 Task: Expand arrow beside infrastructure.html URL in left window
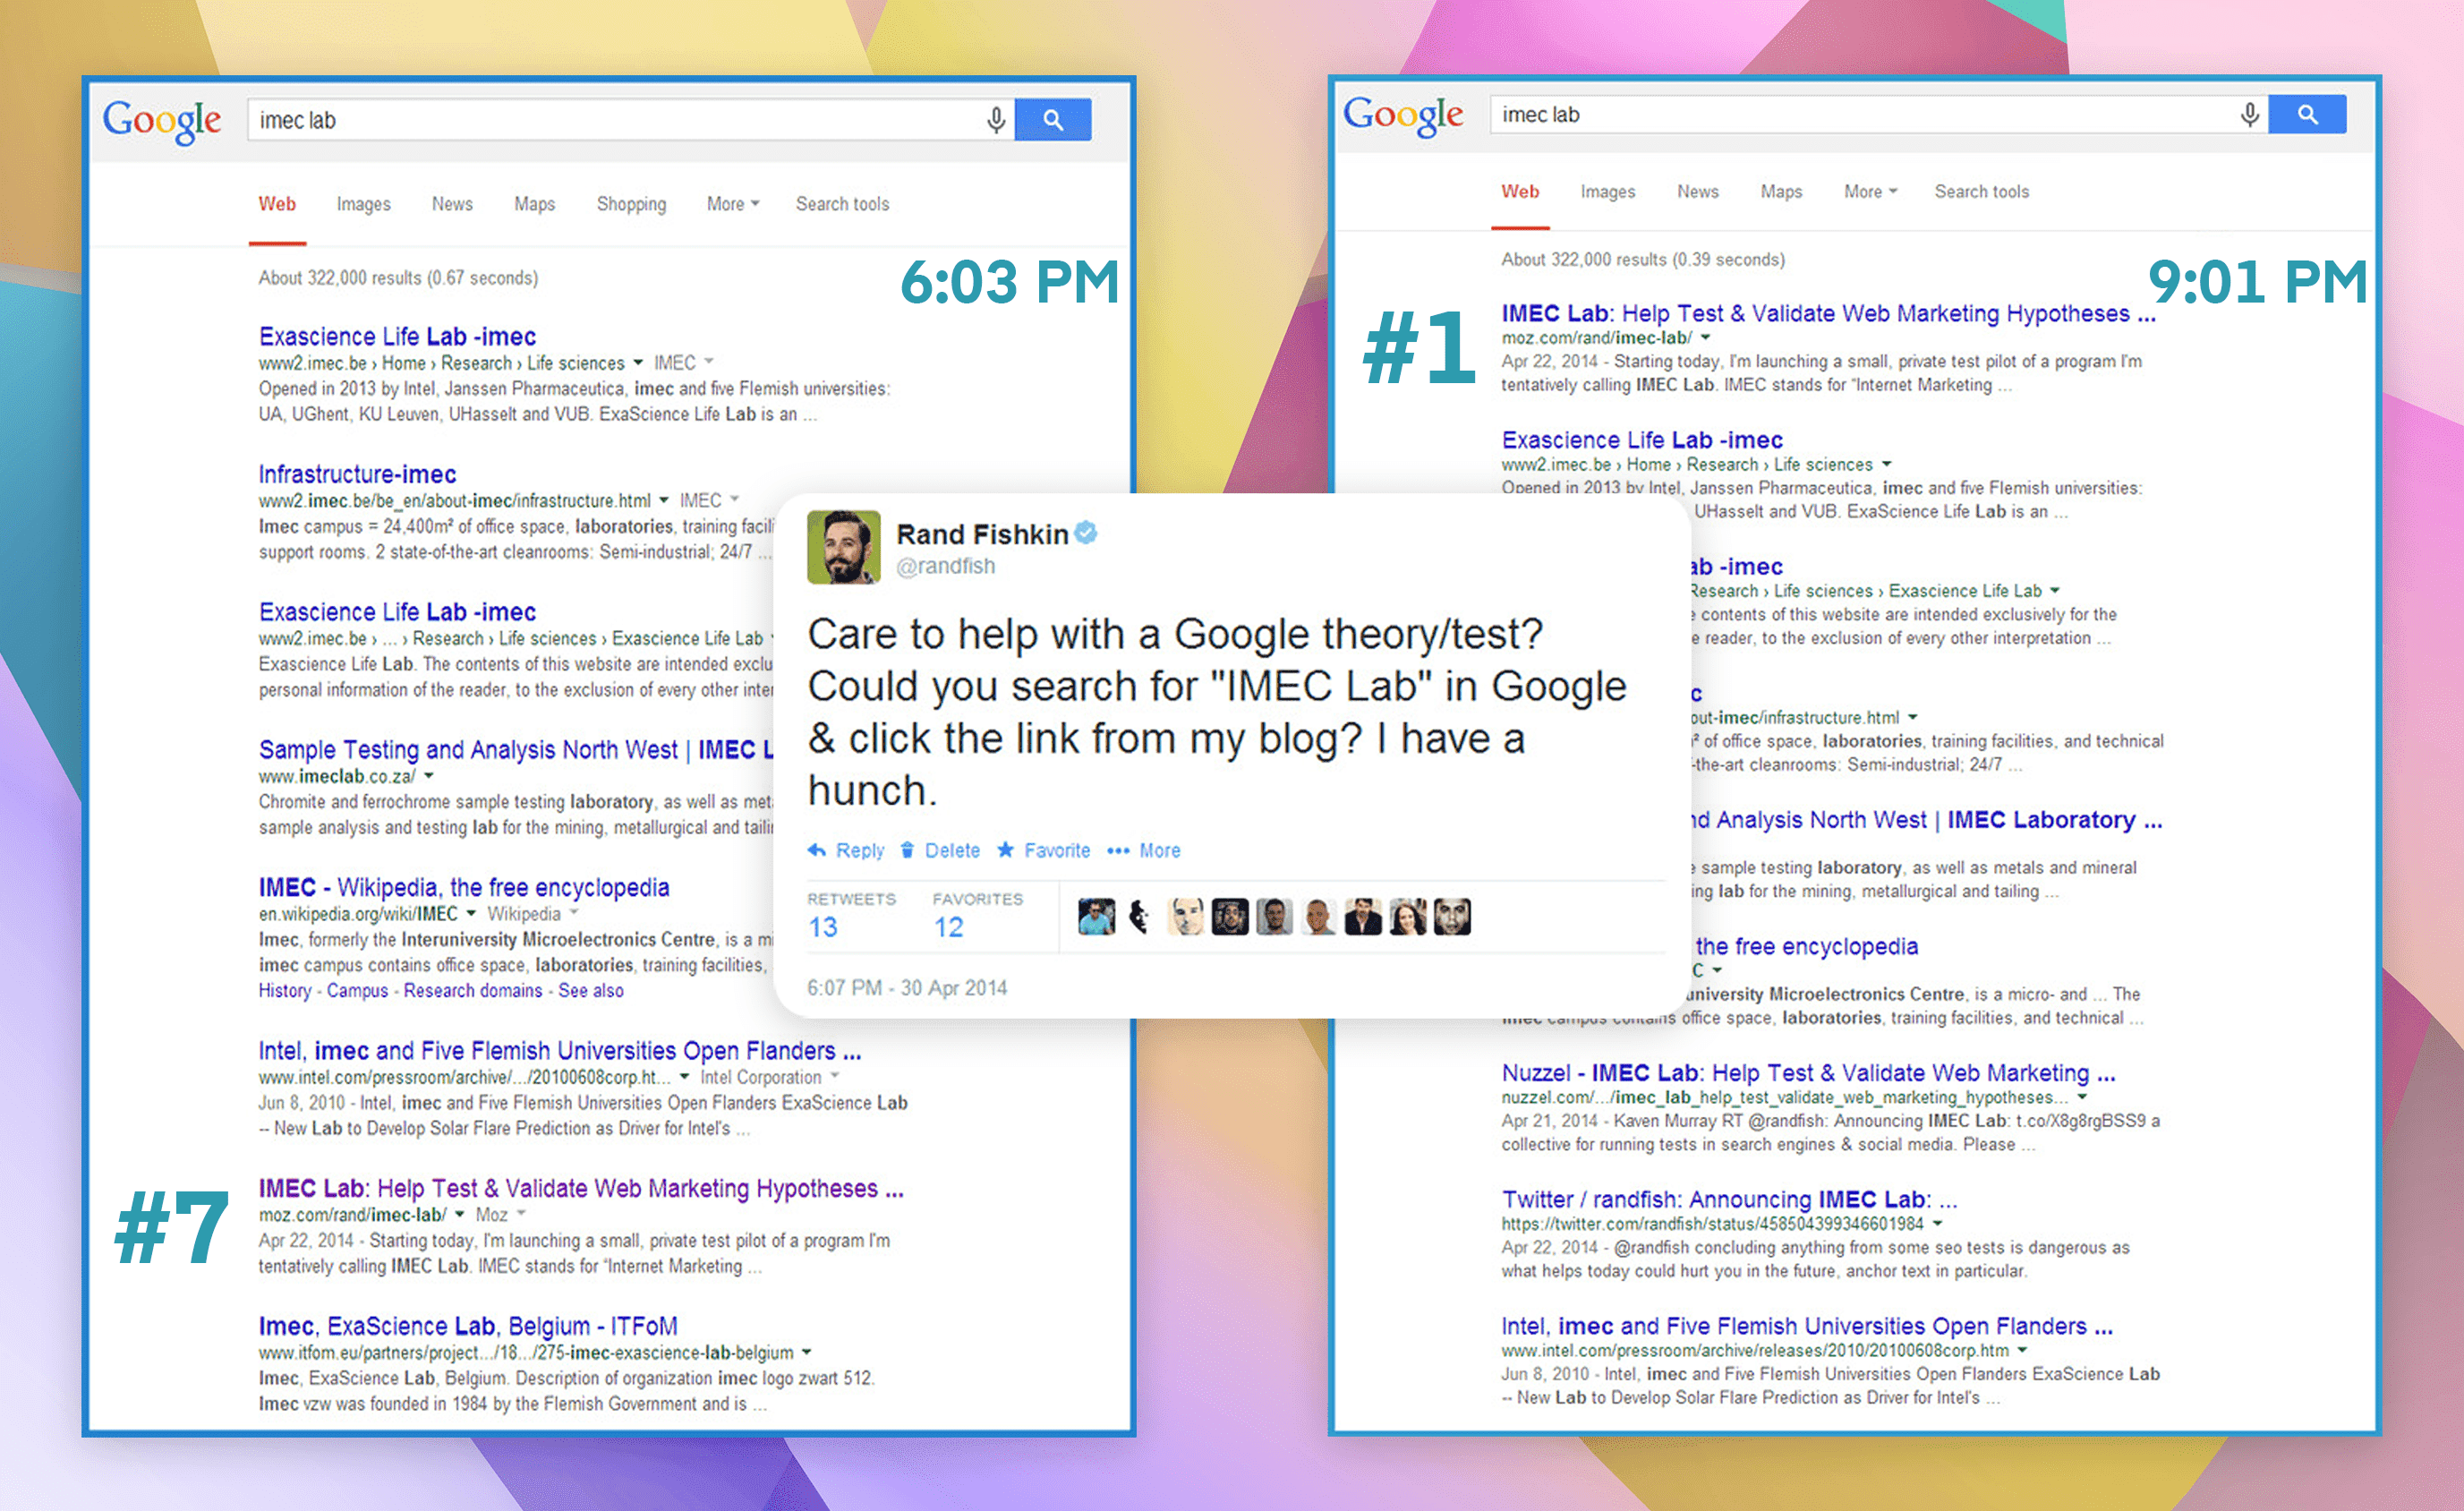coord(663,500)
